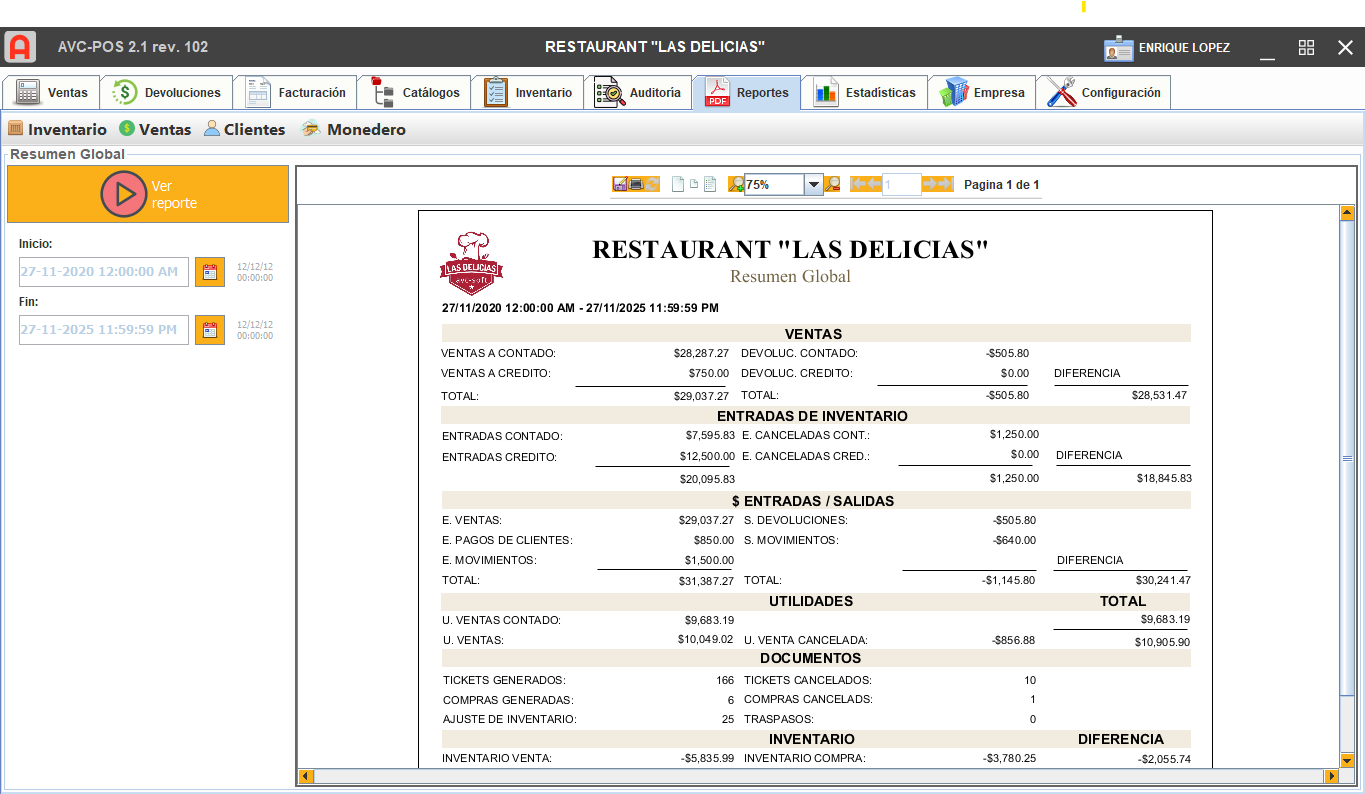
Task: Click the print report icon
Action: [636, 184]
